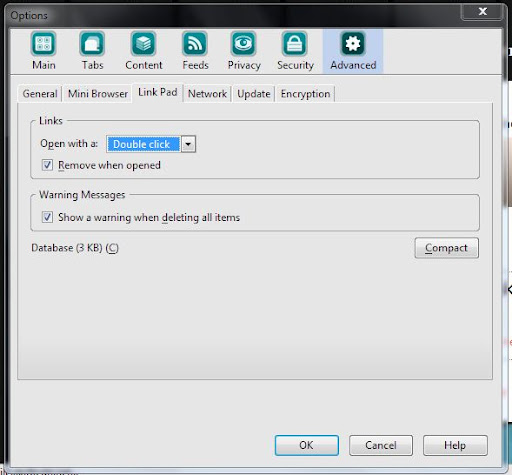Click the Warning Messages group title
The image size is (512, 475).
pyautogui.click(x=82, y=195)
